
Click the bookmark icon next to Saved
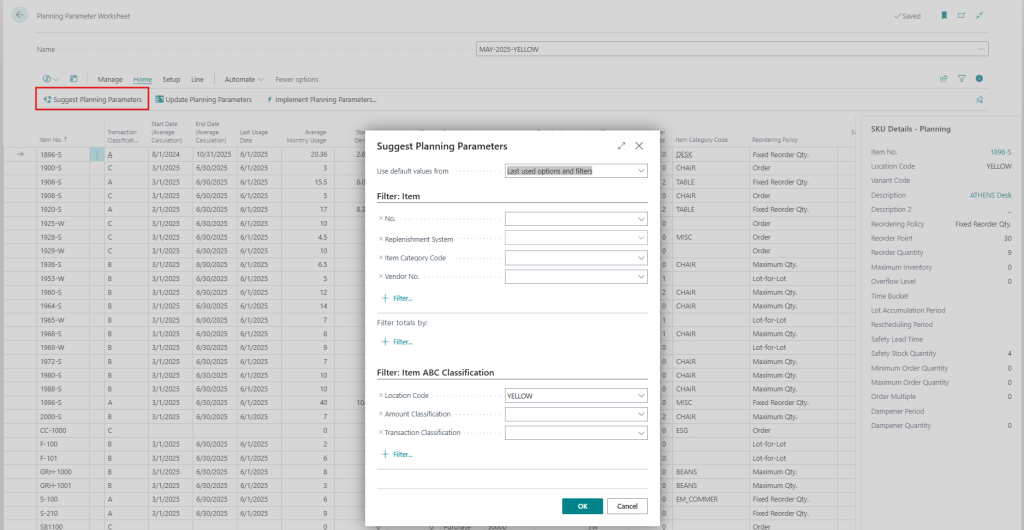tap(943, 16)
